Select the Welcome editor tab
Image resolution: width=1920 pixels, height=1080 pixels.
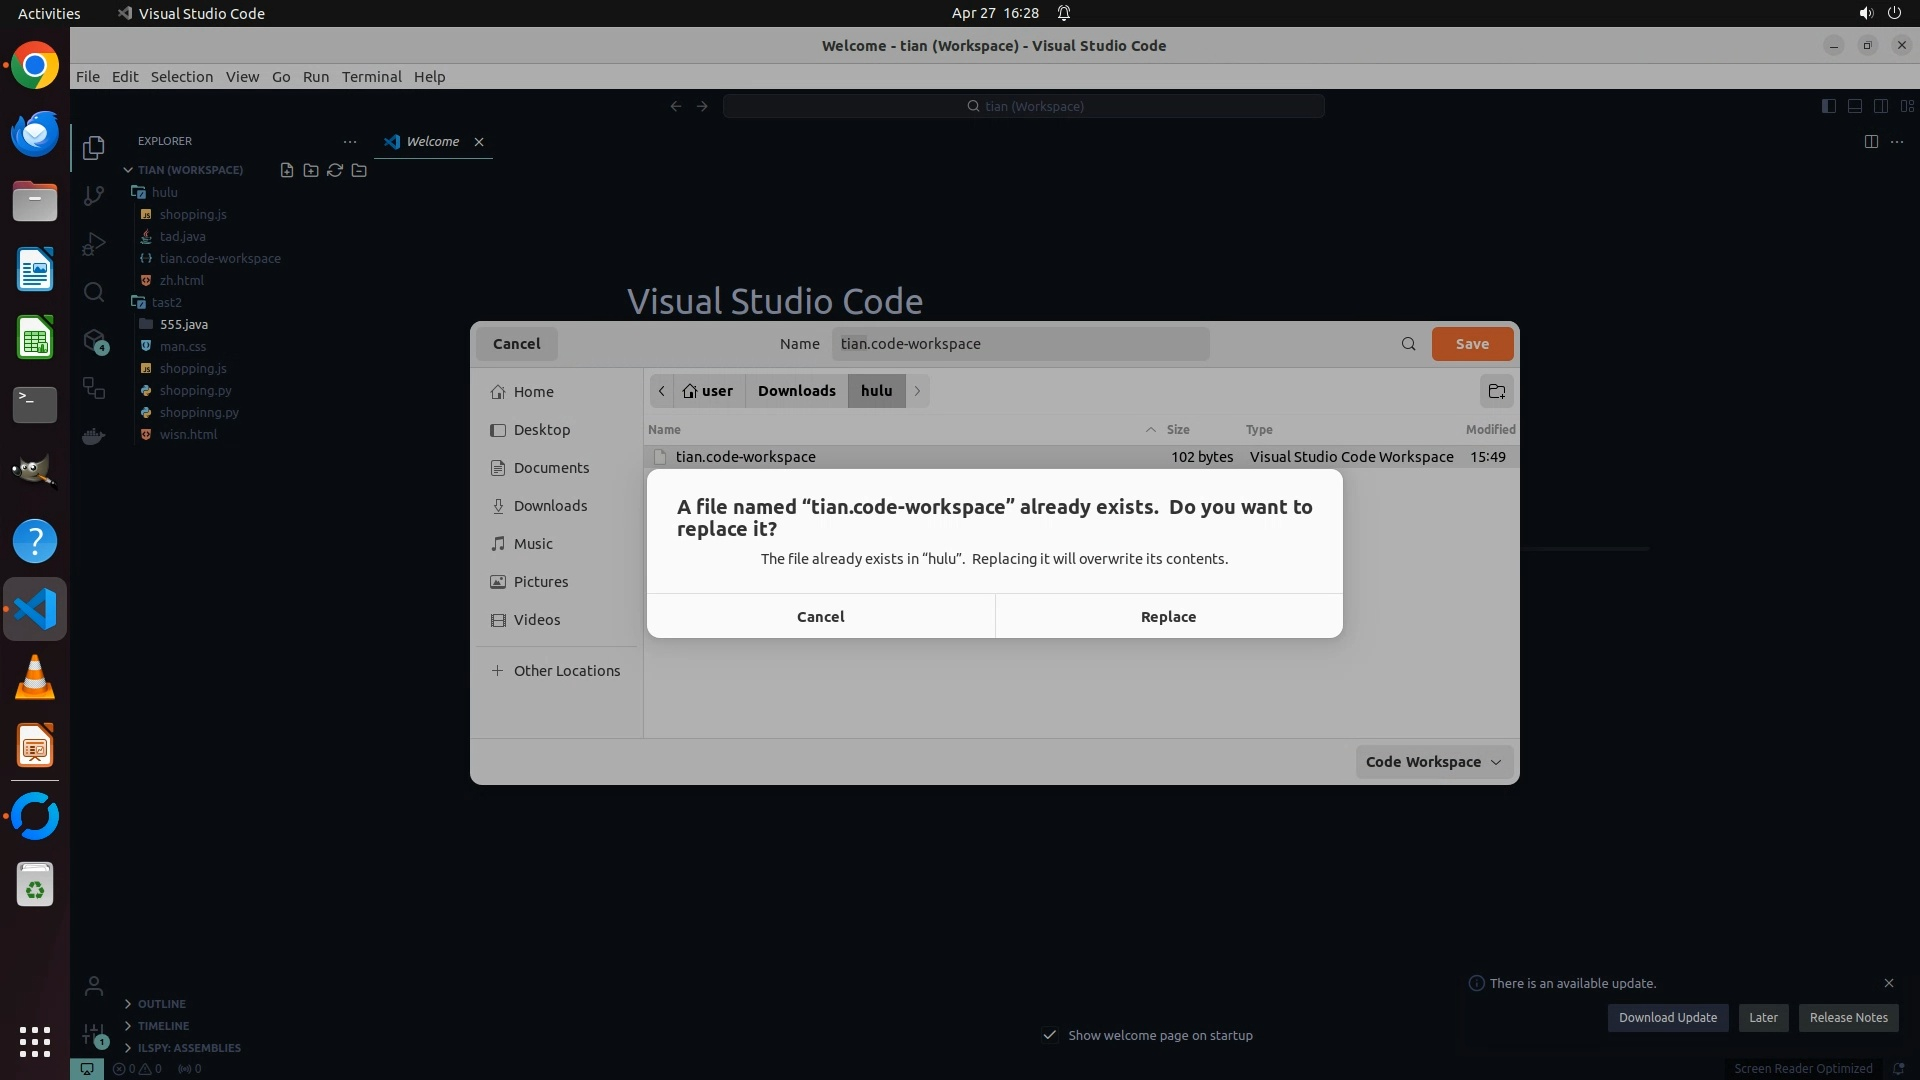(x=432, y=142)
